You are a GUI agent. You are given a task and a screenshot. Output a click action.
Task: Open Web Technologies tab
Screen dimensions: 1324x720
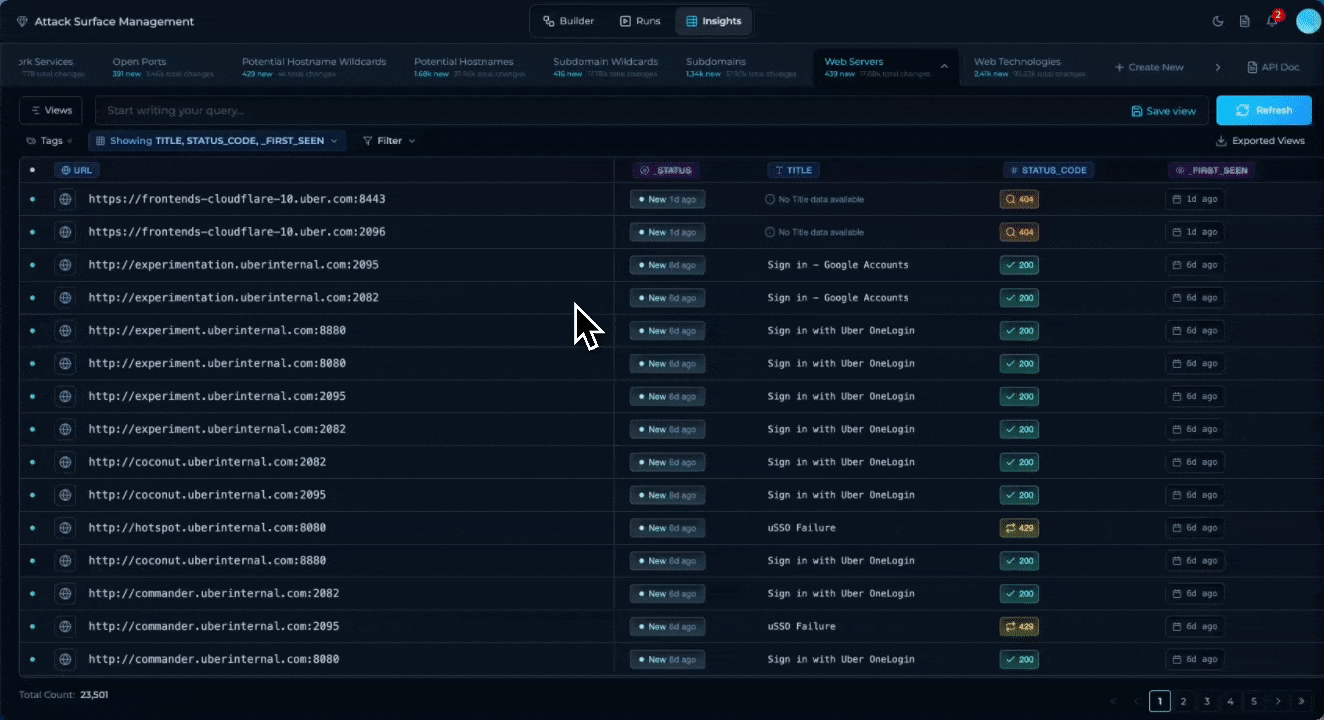pos(1028,67)
